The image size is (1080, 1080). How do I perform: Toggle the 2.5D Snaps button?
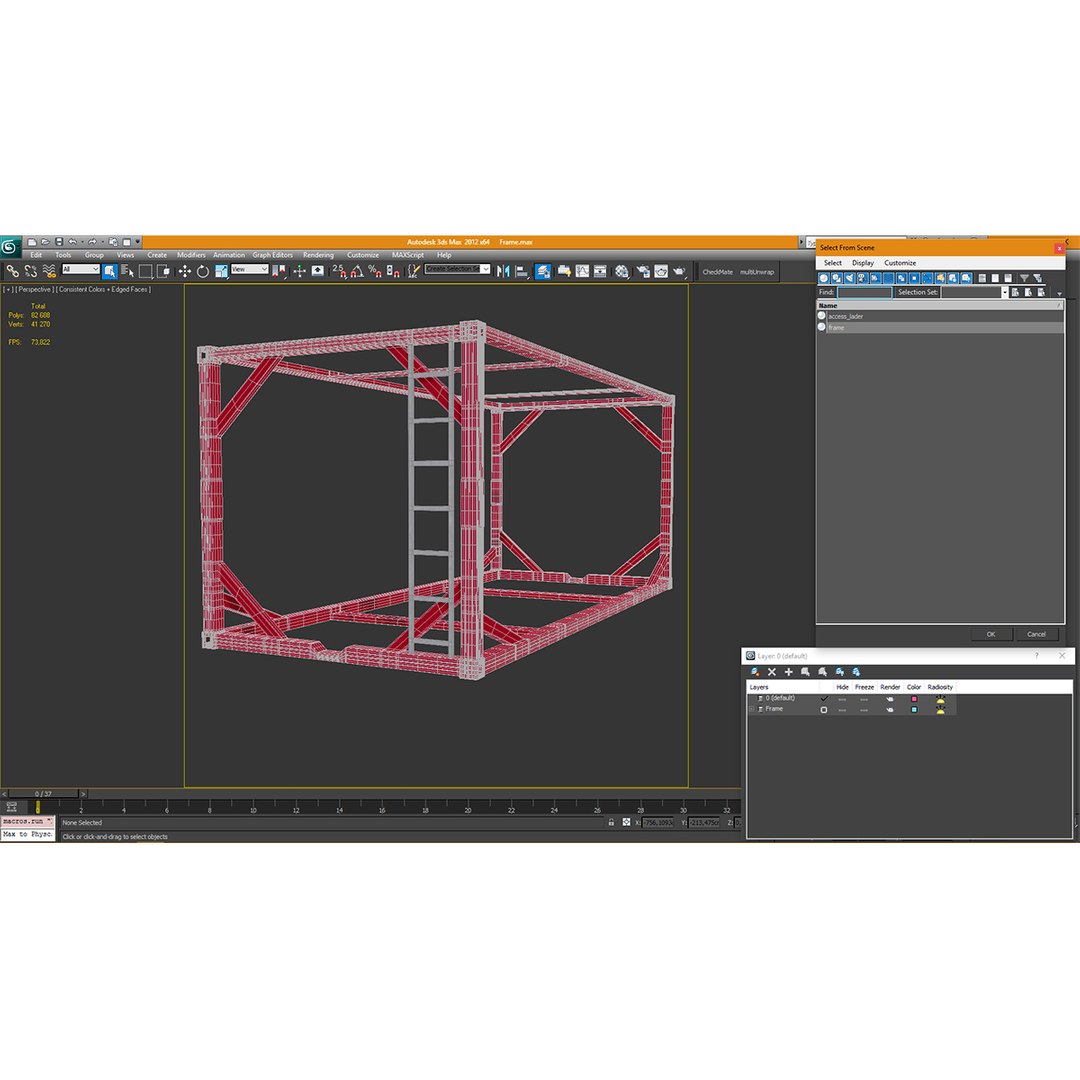click(339, 271)
